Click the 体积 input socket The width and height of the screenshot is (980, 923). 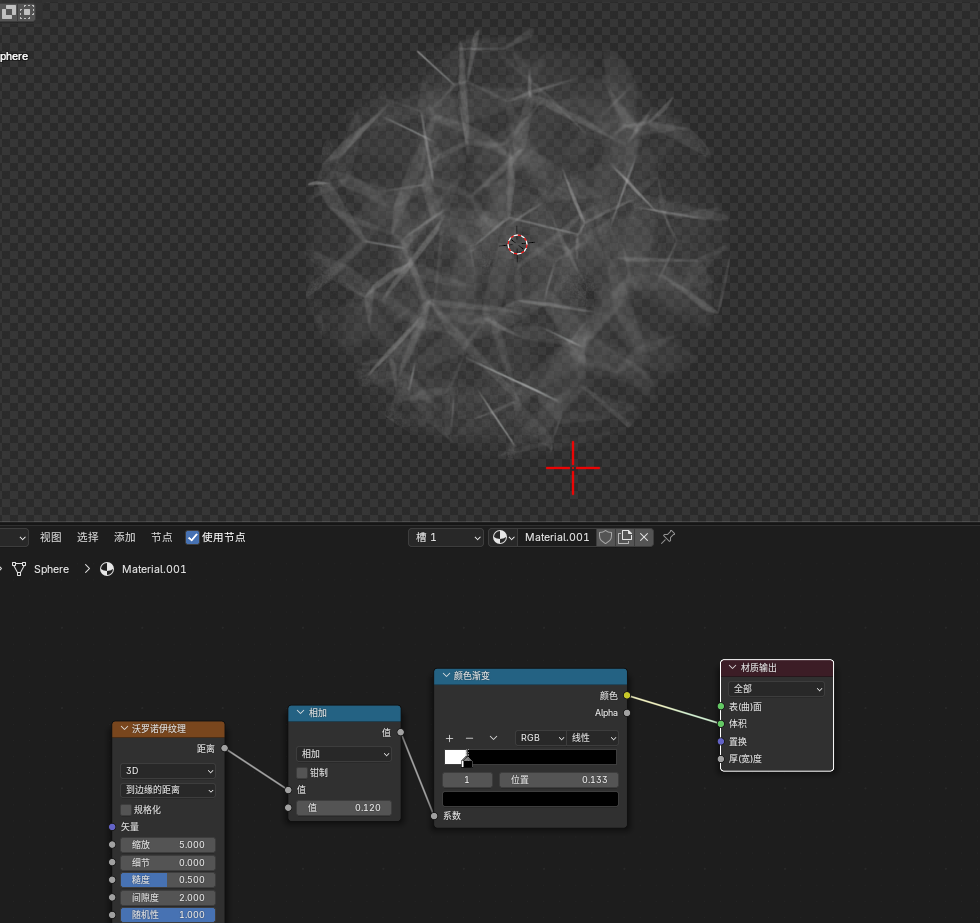pyautogui.click(x=721, y=723)
